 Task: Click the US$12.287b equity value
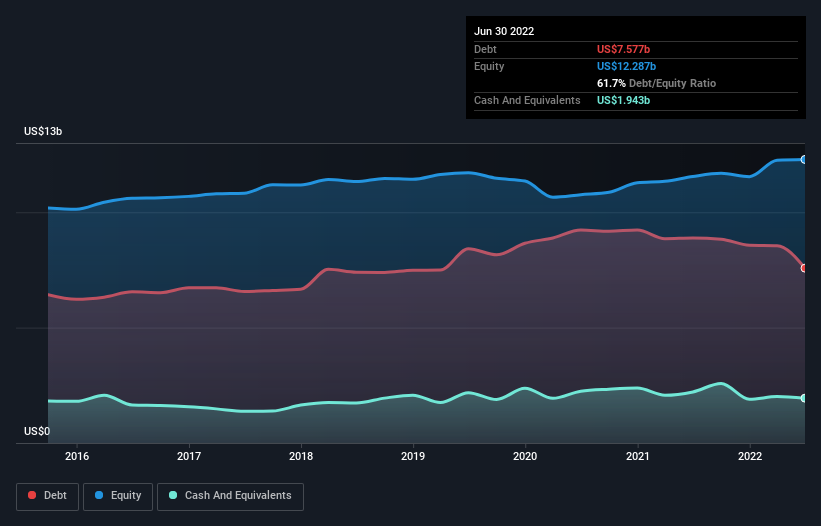626,66
